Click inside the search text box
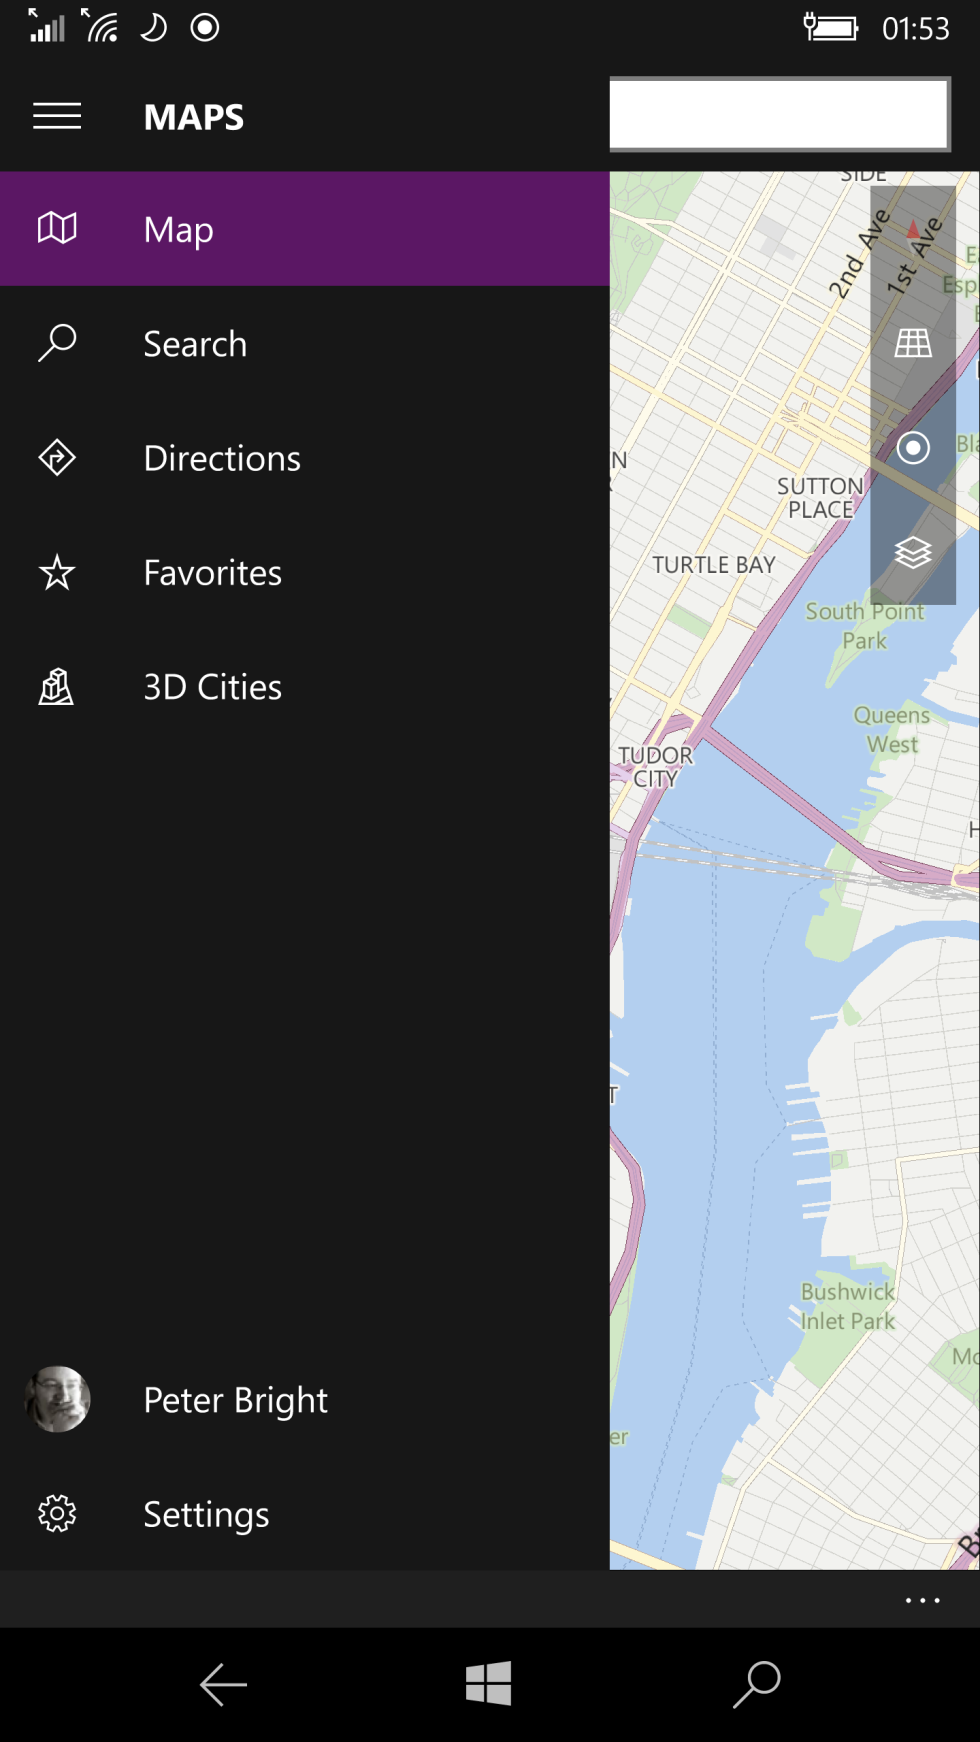 [779, 114]
